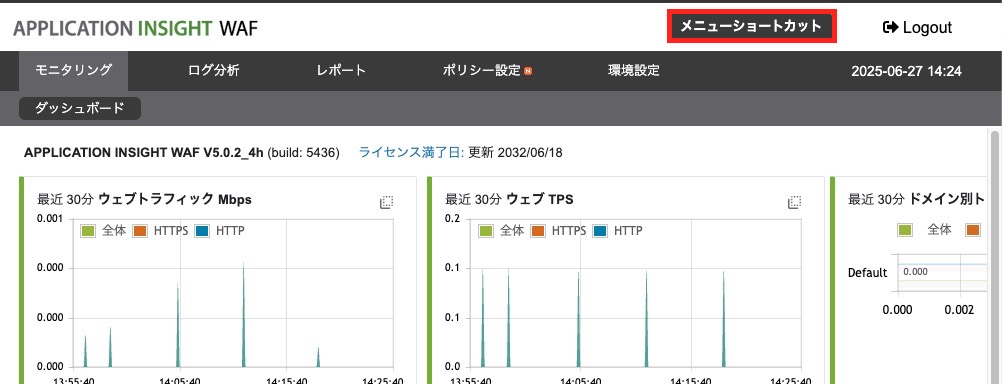The image size is (1002, 384).
Task: Open the ポリシー設定 menu
Action: click(482, 70)
